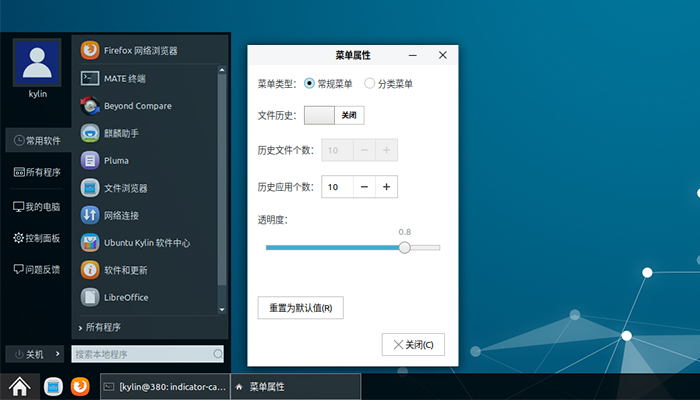Open the Pluma text editor icon
The height and width of the screenshot is (400, 700).
pos(90,160)
